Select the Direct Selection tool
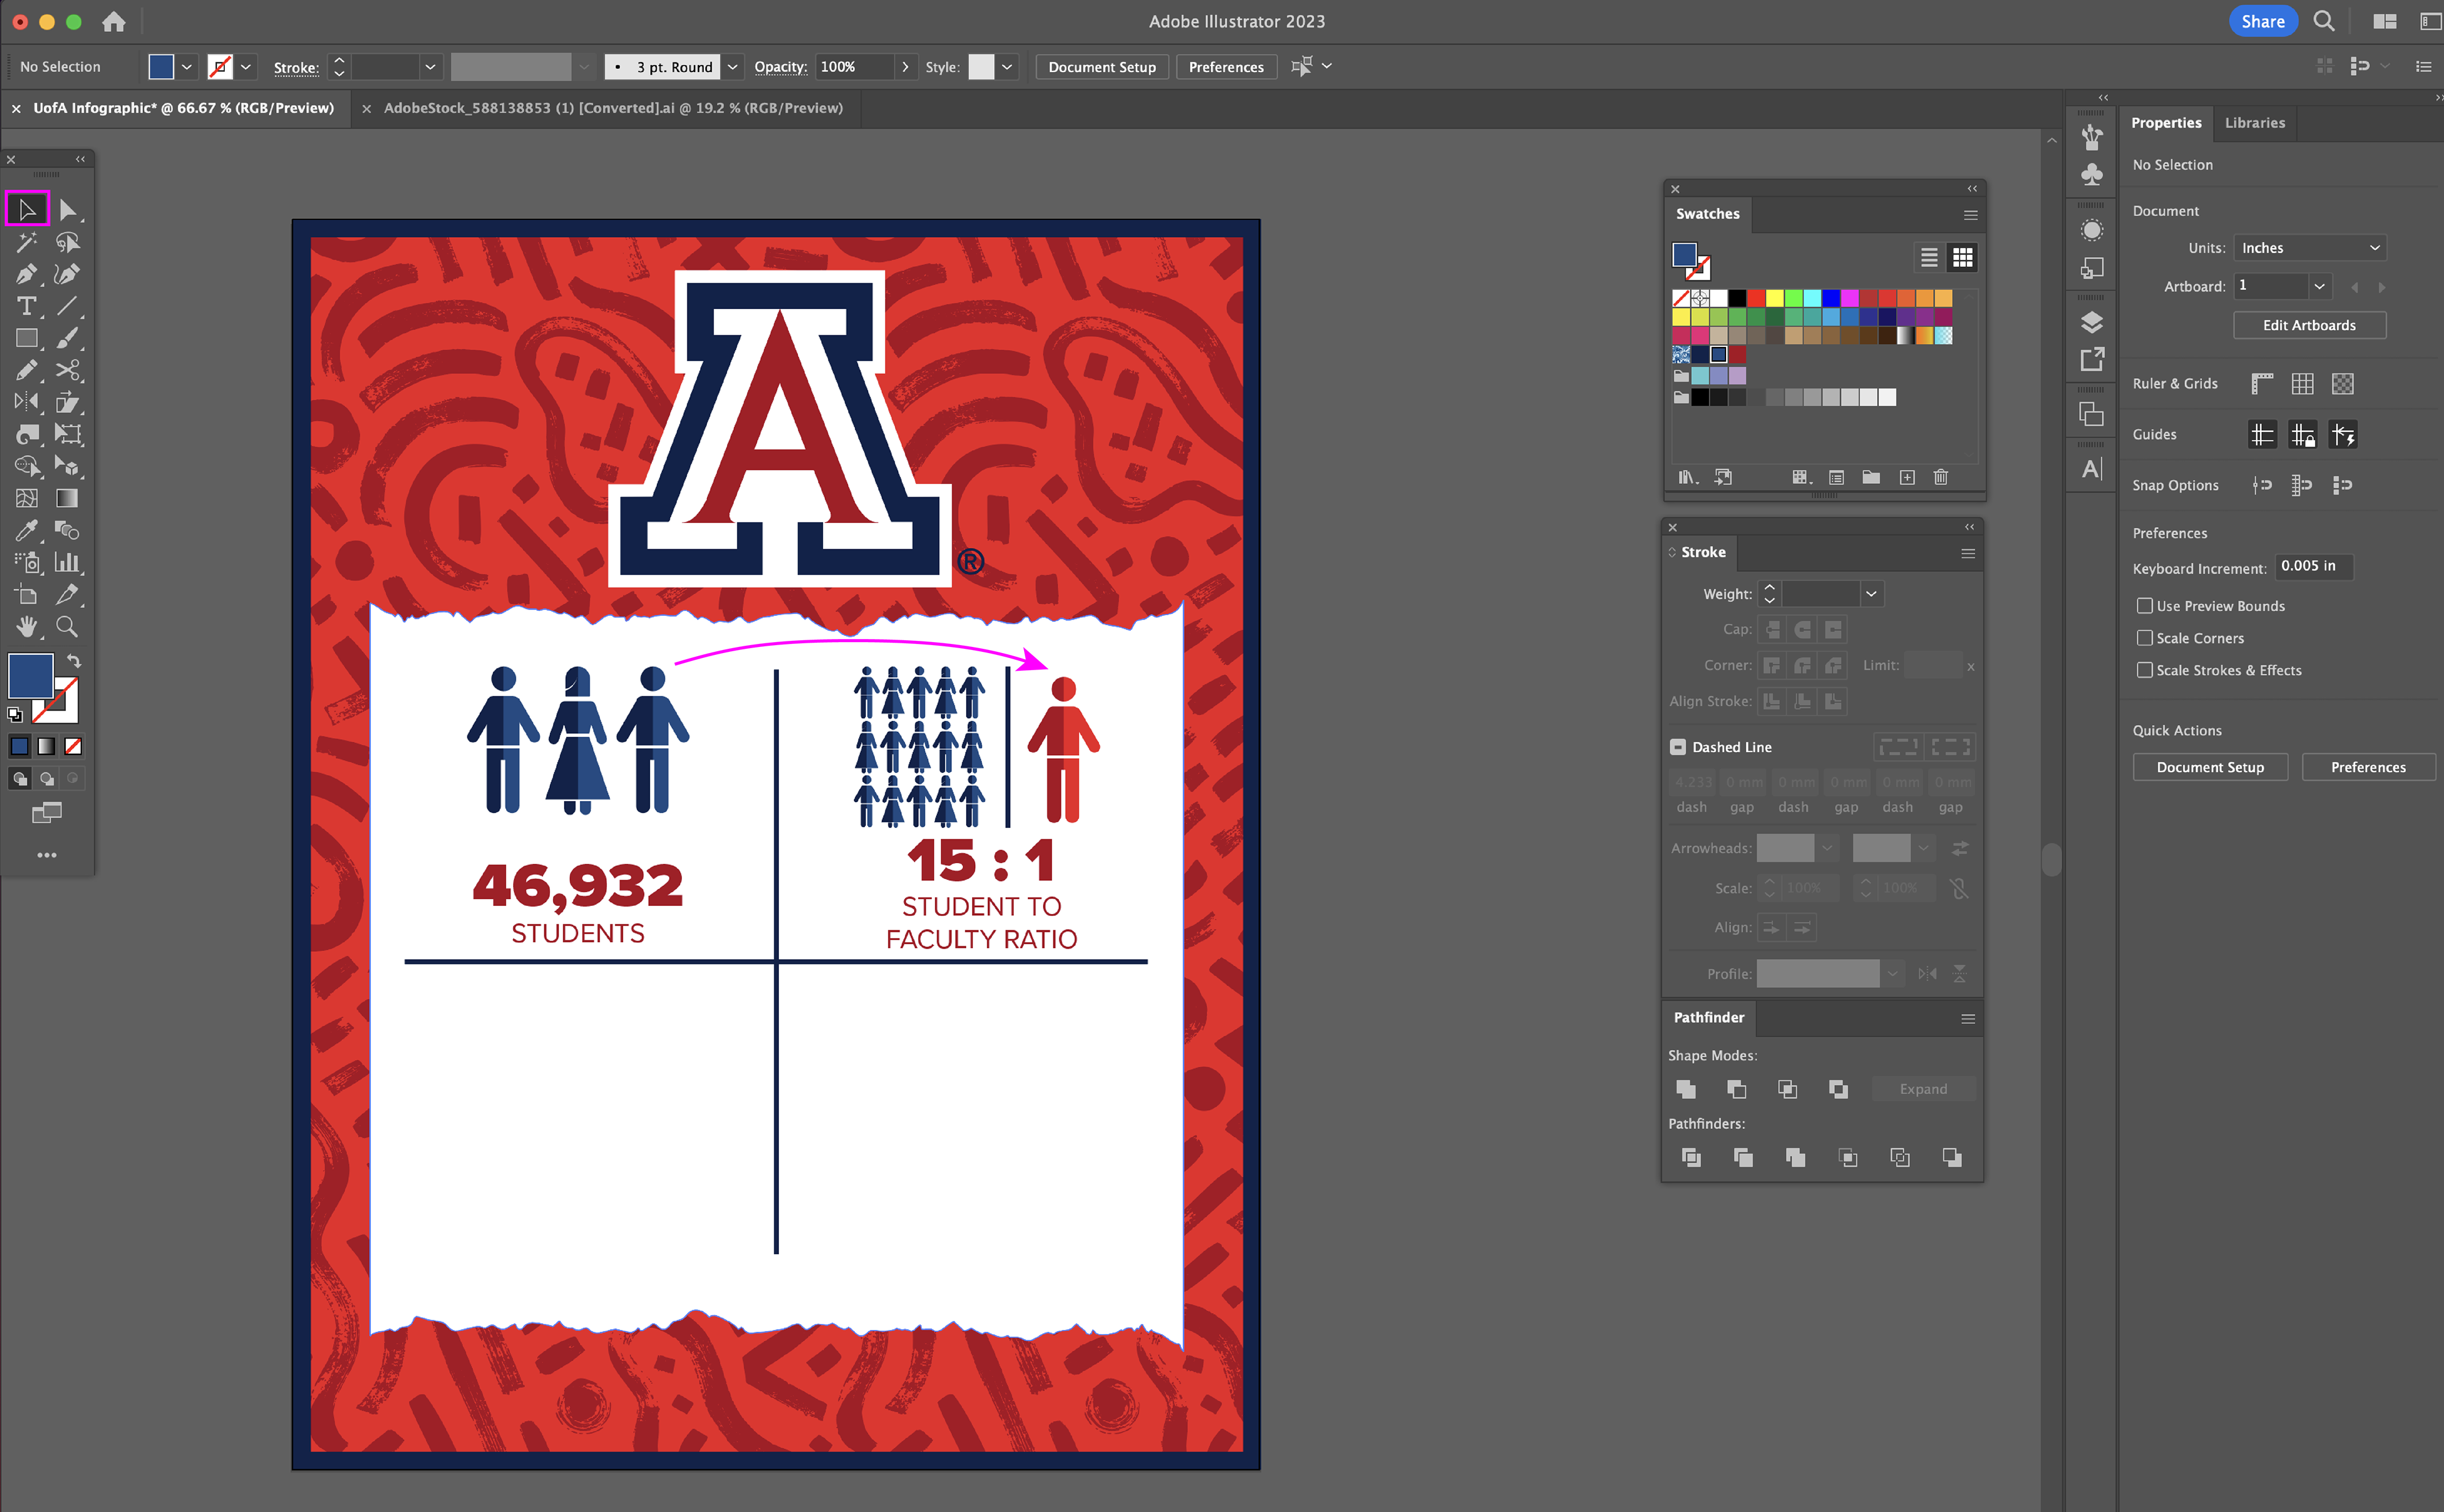Screen dimensions: 2444x1512 [67, 210]
